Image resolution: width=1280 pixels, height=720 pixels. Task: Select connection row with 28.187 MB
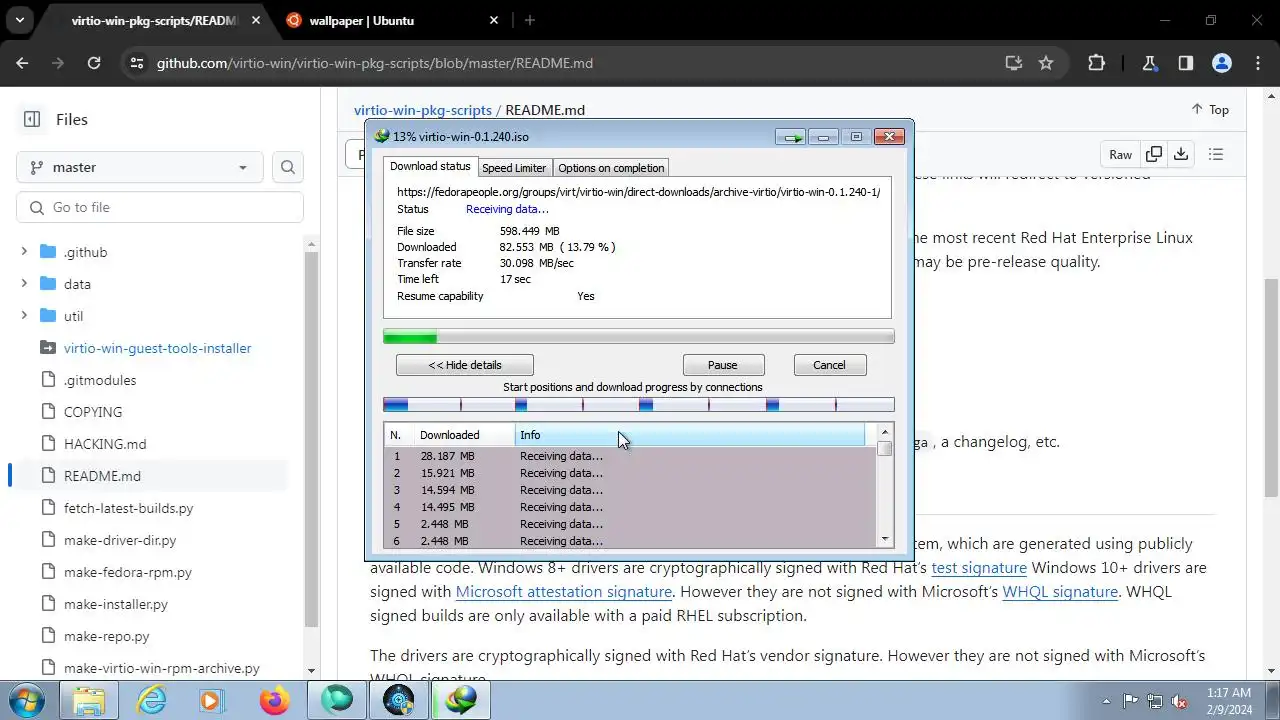630,456
